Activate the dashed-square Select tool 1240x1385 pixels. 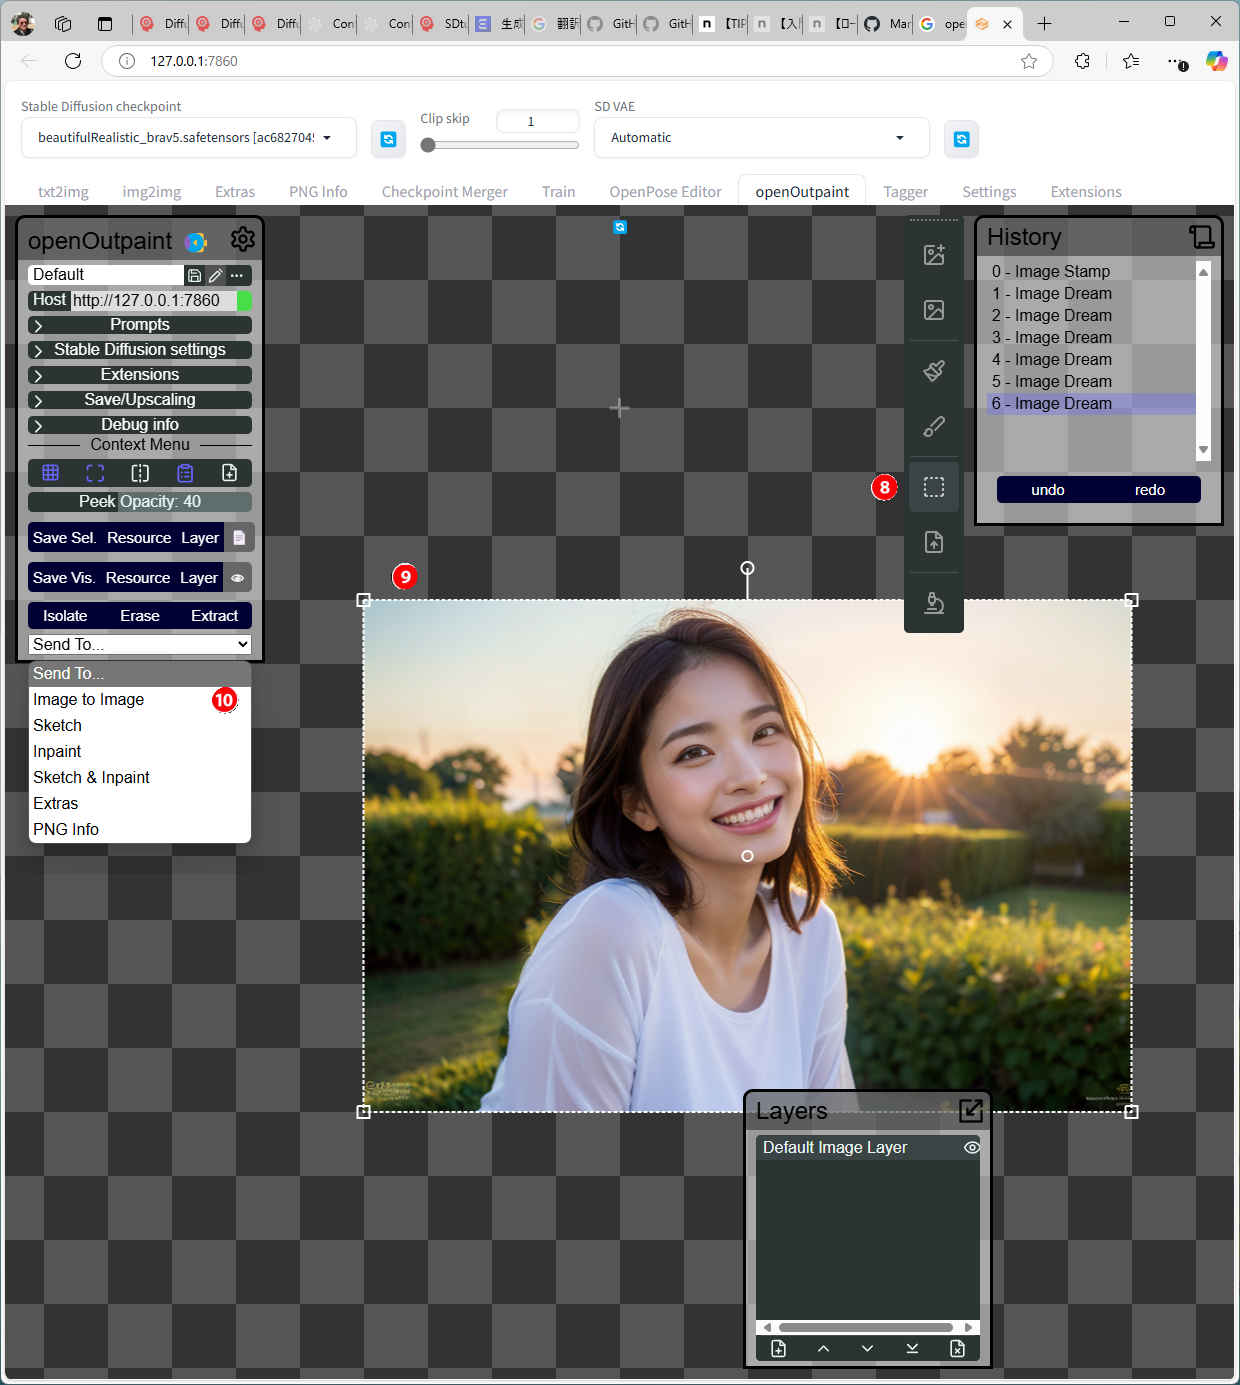click(933, 487)
